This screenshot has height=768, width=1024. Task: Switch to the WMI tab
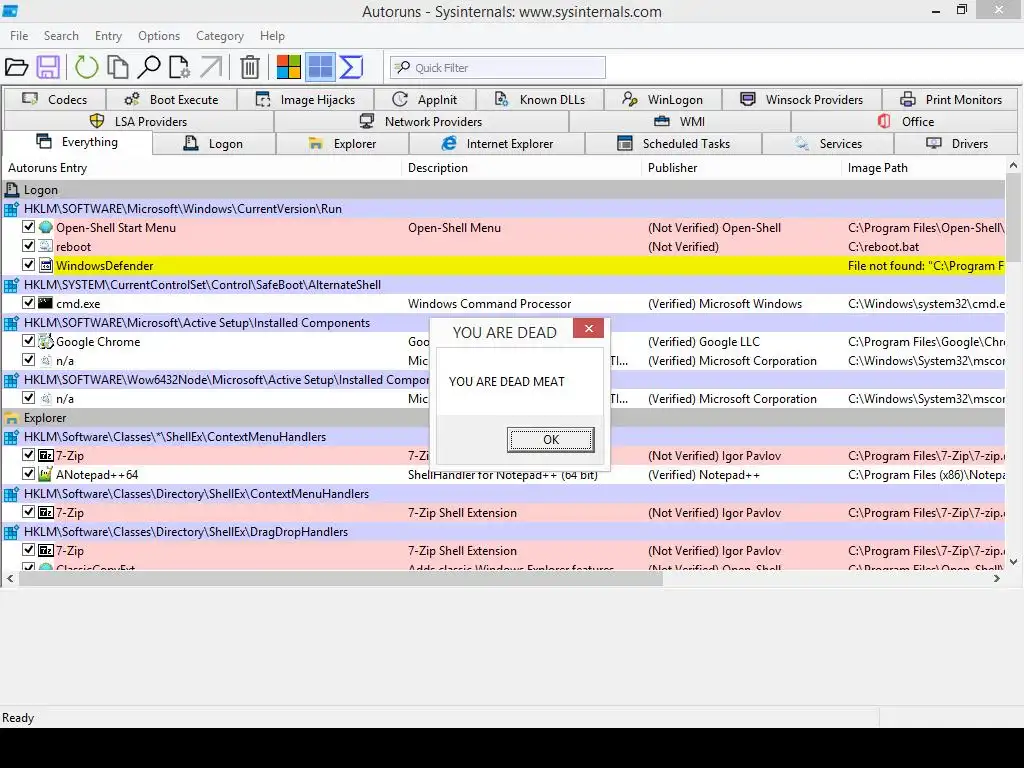pyautogui.click(x=680, y=121)
